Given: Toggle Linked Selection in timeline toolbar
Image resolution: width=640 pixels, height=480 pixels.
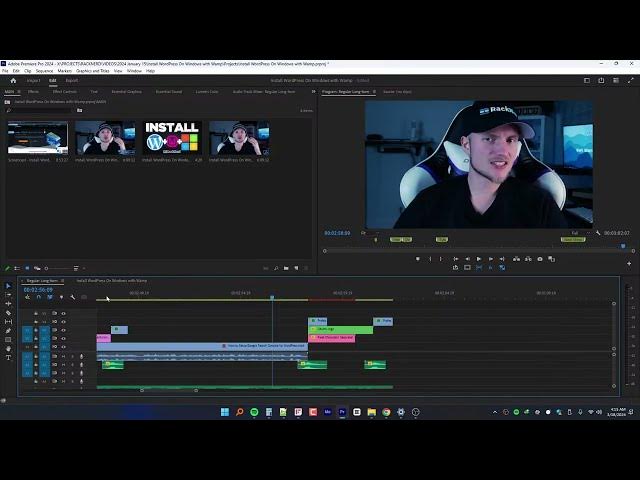Looking at the screenshot, I should (50, 297).
